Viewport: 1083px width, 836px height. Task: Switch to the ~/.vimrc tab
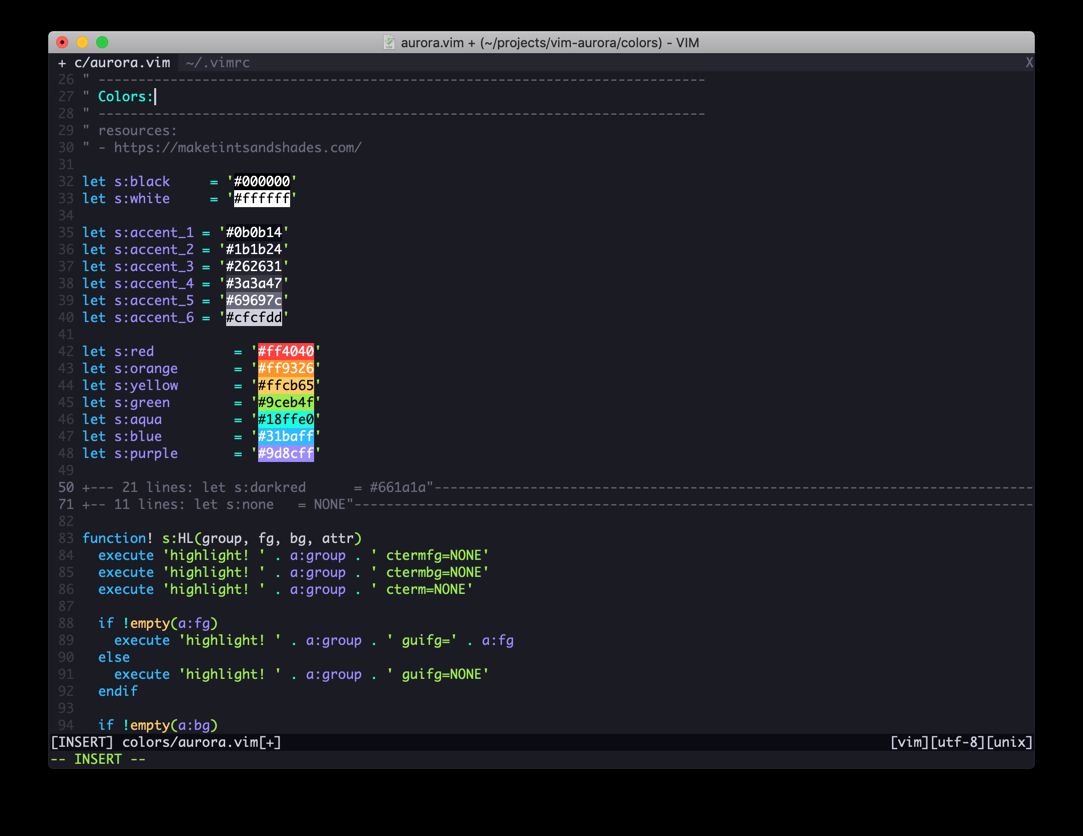pyautogui.click(x=218, y=62)
